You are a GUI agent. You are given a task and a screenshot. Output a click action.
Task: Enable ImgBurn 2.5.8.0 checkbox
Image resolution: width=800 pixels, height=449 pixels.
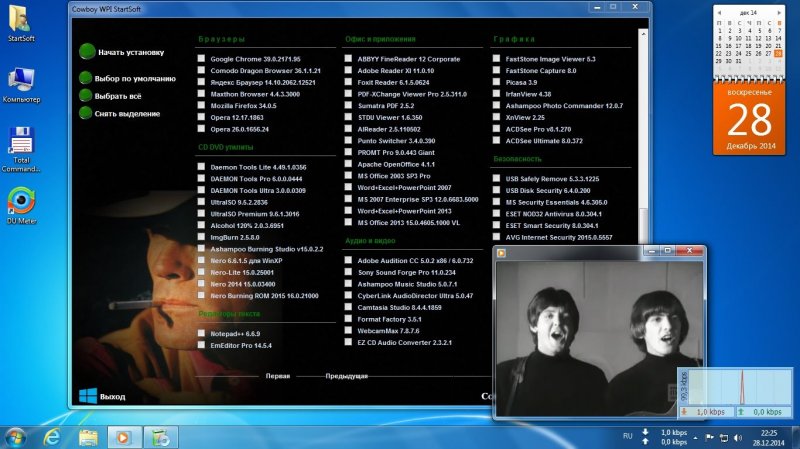click(x=201, y=237)
